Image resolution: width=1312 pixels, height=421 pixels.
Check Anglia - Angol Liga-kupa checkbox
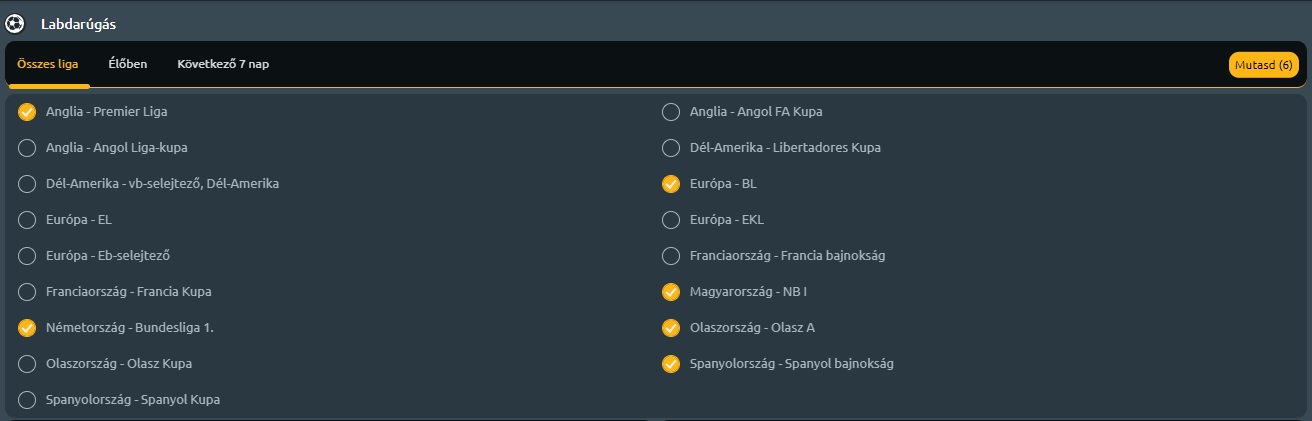[27, 148]
